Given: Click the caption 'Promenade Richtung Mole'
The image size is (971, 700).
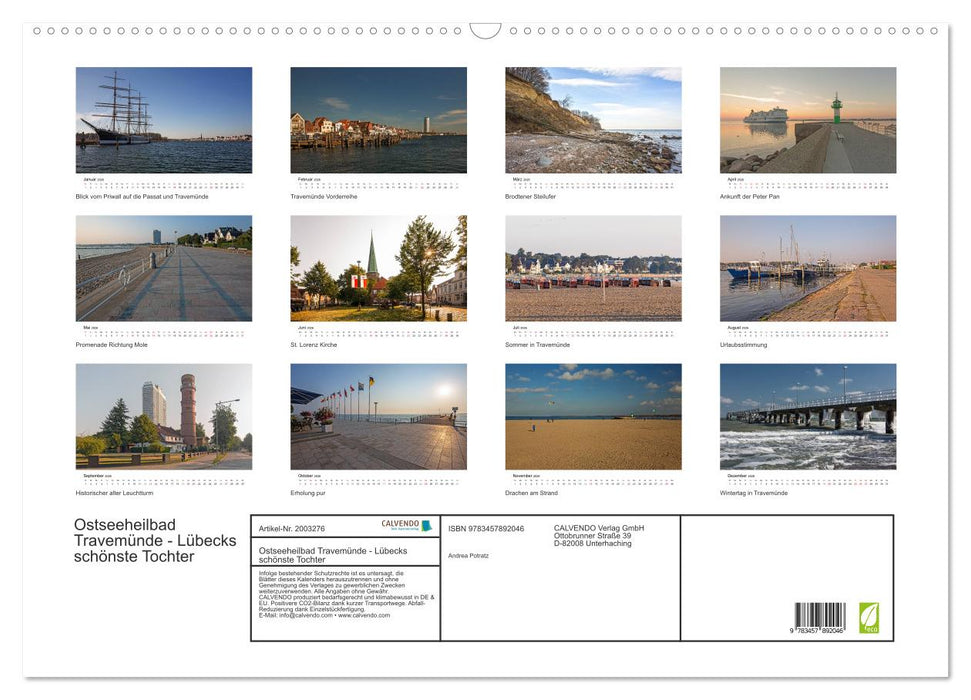Looking at the screenshot, I should 113,344.
